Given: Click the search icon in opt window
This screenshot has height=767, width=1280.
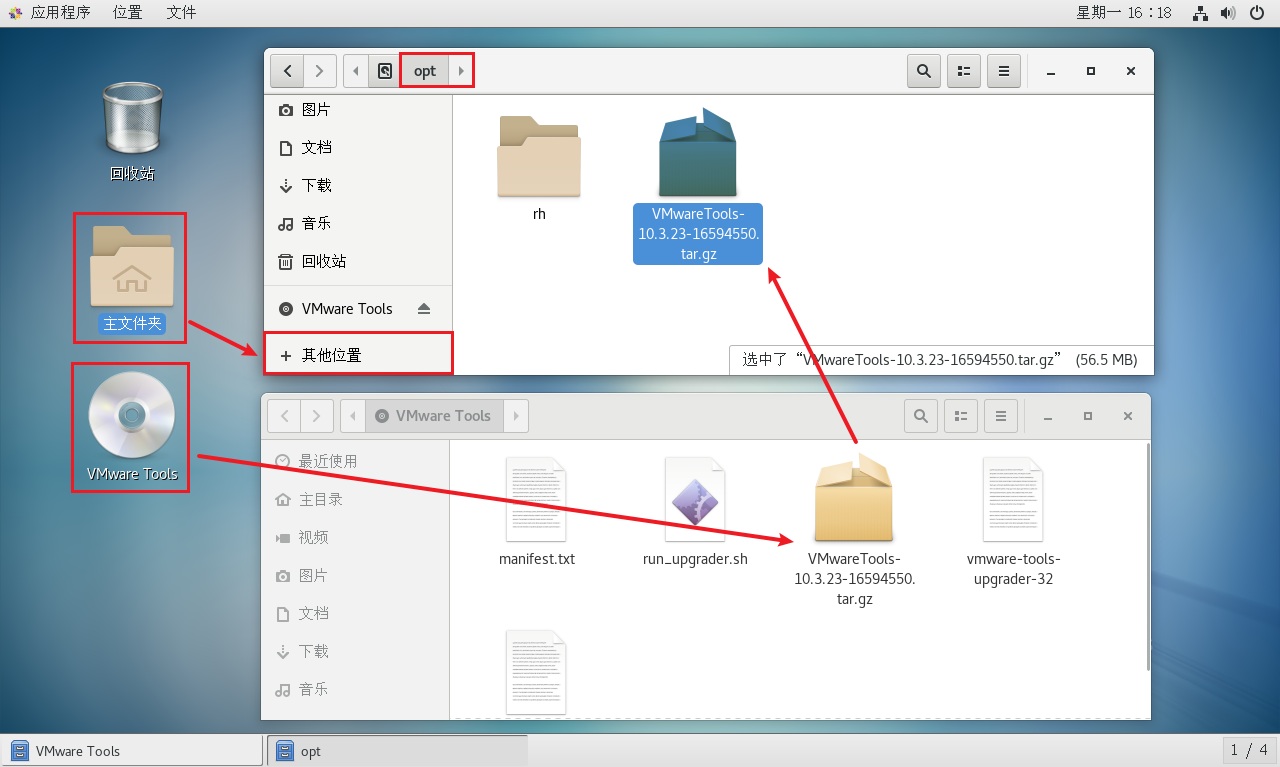Looking at the screenshot, I should 924,71.
